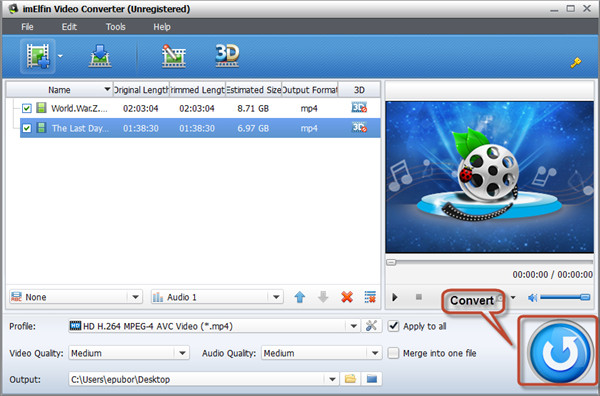
Task: Uncheck the World.War.Z file checkbox
Action: click(x=26, y=108)
